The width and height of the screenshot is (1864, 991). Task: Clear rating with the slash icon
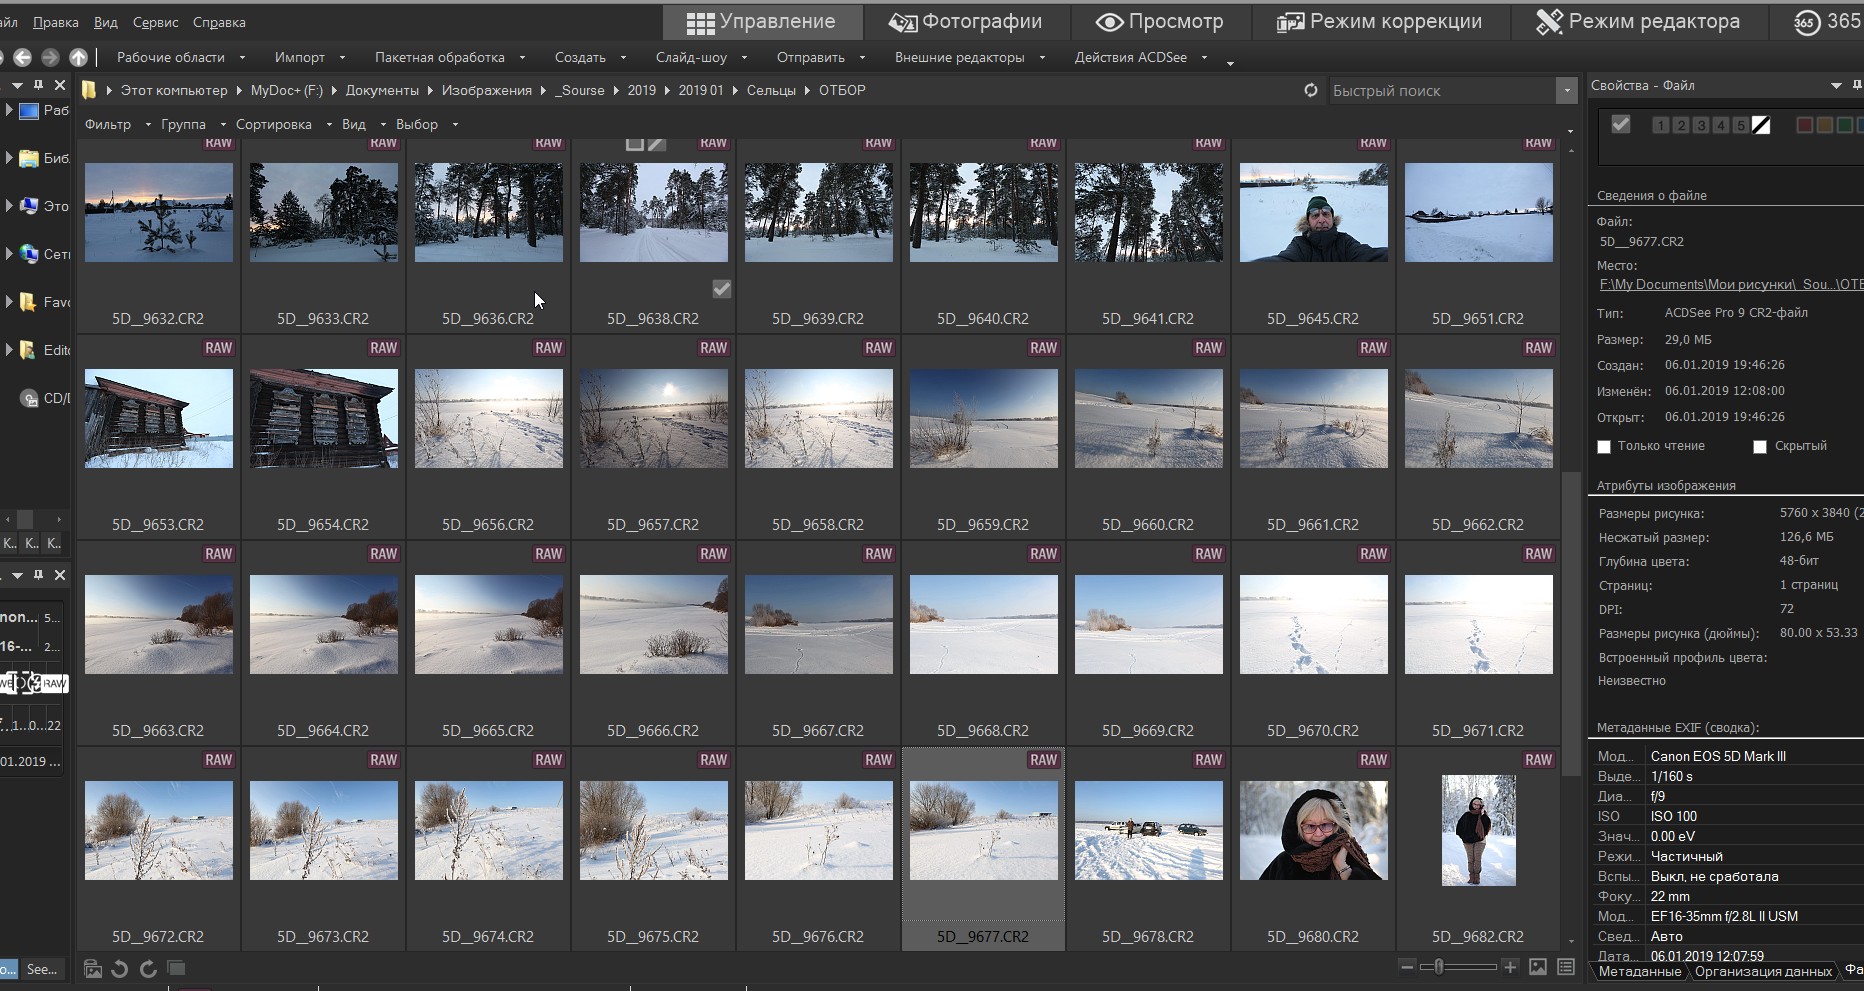1761,125
